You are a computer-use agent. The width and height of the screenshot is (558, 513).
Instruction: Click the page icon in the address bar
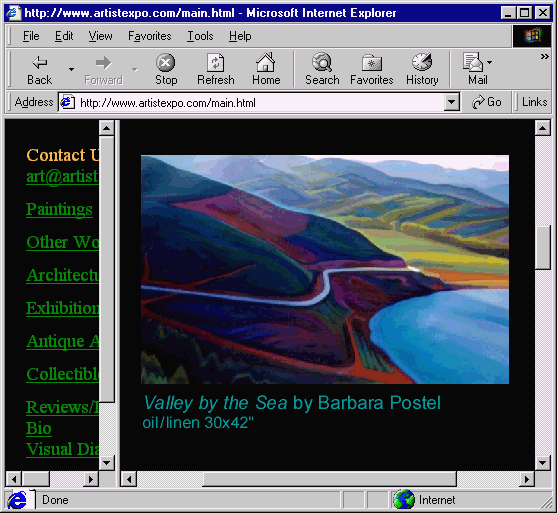[x=68, y=102]
